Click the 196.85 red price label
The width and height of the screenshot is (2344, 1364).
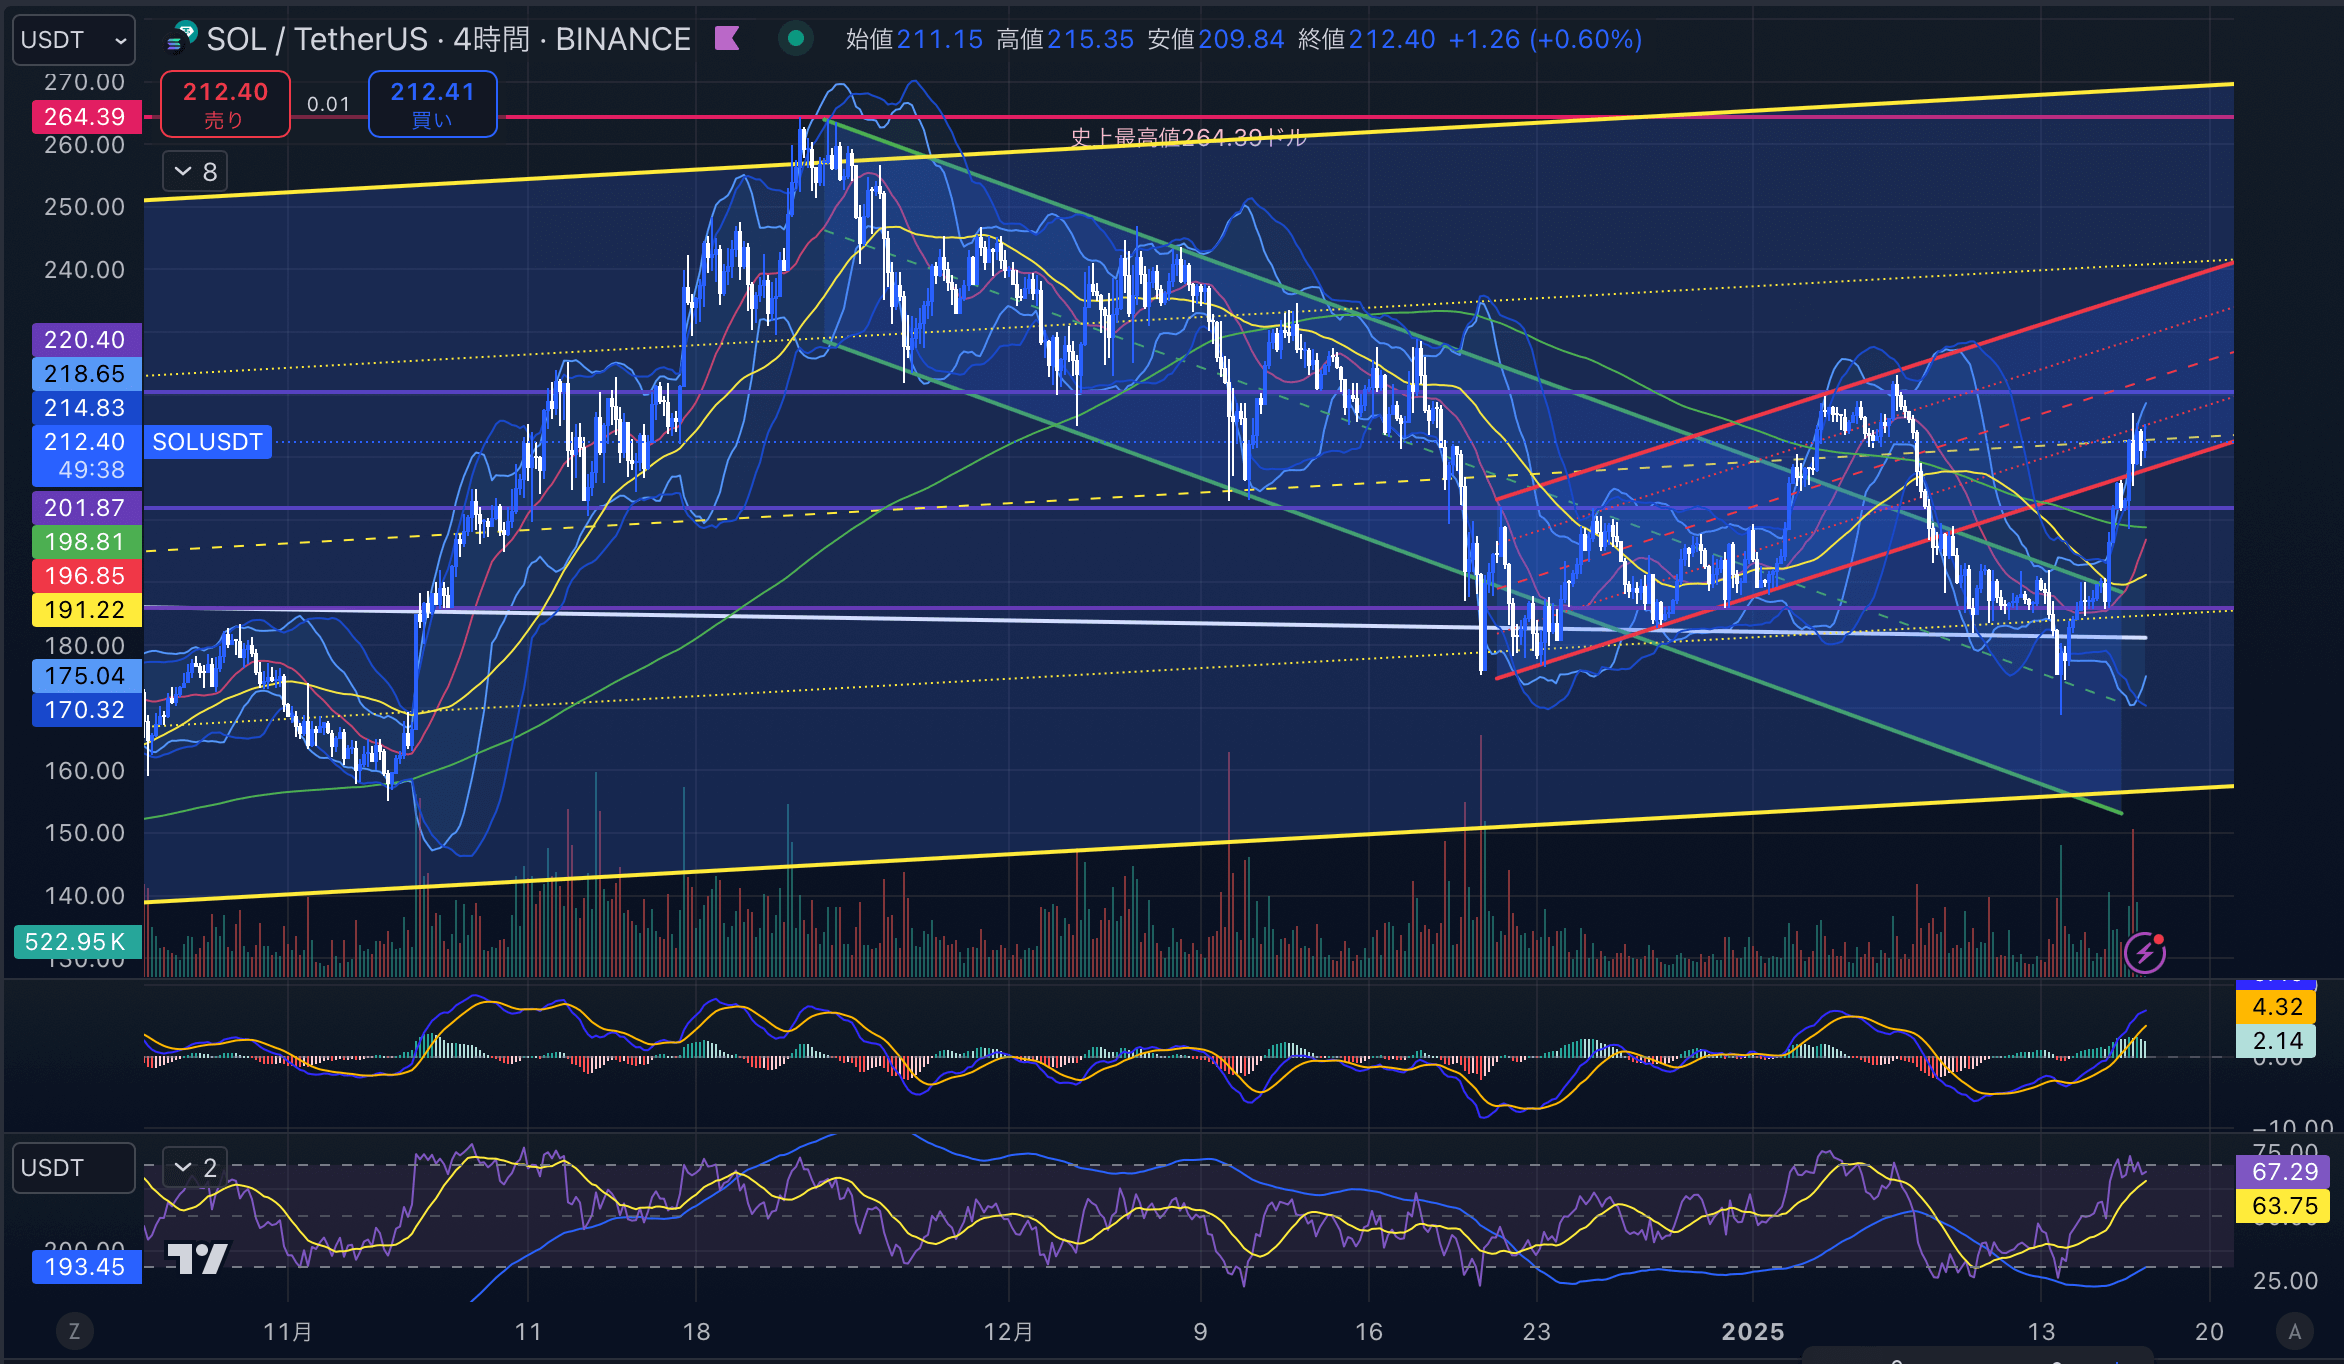pos(86,576)
